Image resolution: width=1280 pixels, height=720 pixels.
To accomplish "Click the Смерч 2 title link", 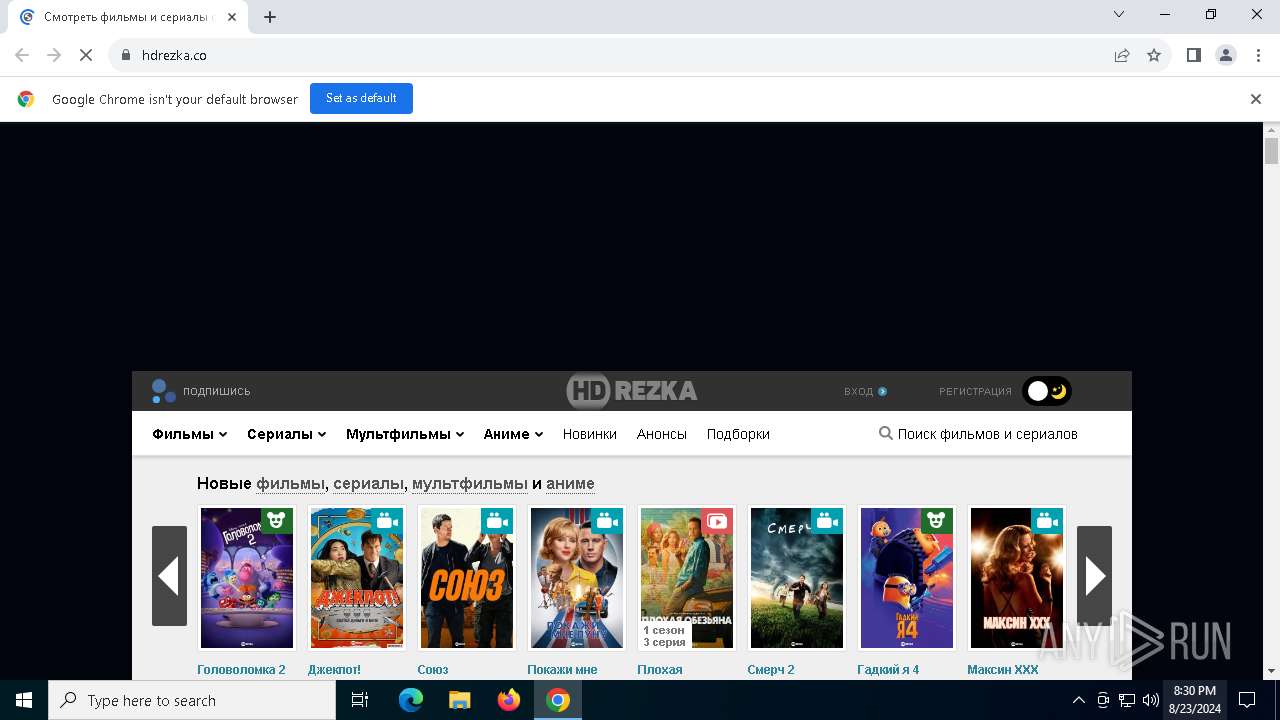I will tap(771, 670).
